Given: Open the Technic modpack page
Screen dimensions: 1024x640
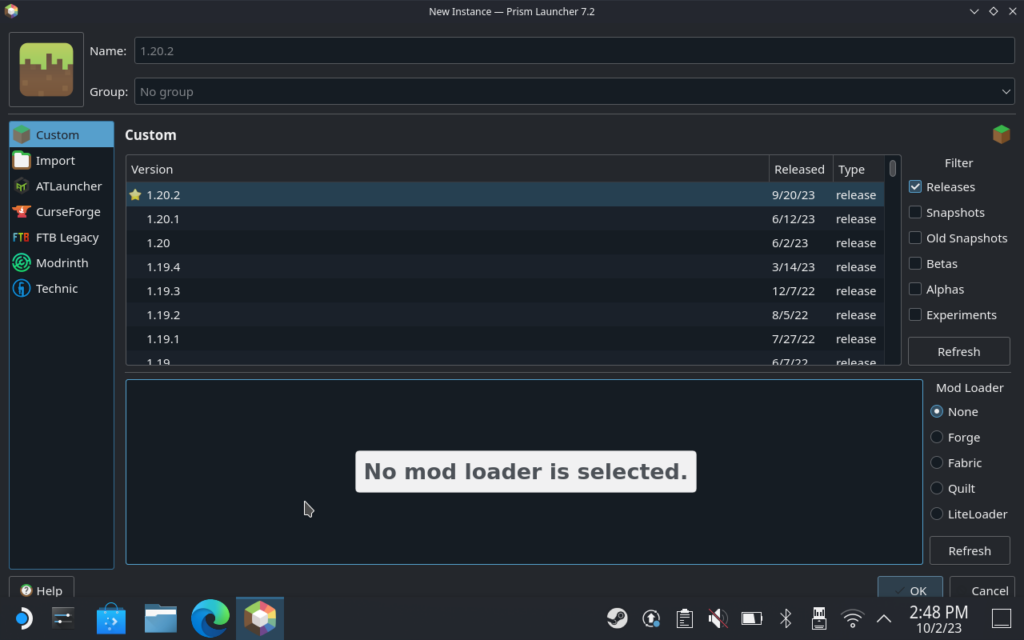Looking at the screenshot, I should pos(61,288).
